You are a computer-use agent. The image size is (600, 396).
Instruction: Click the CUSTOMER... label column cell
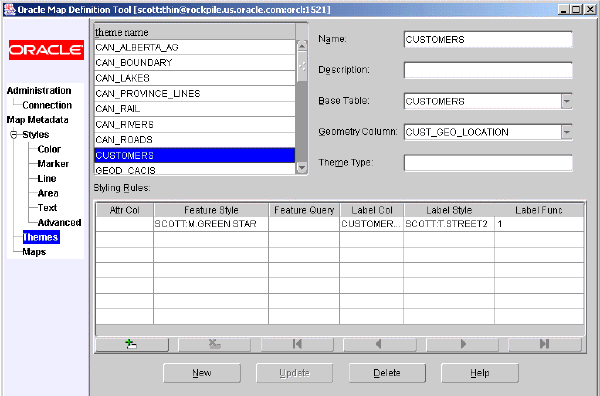point(372,224)
